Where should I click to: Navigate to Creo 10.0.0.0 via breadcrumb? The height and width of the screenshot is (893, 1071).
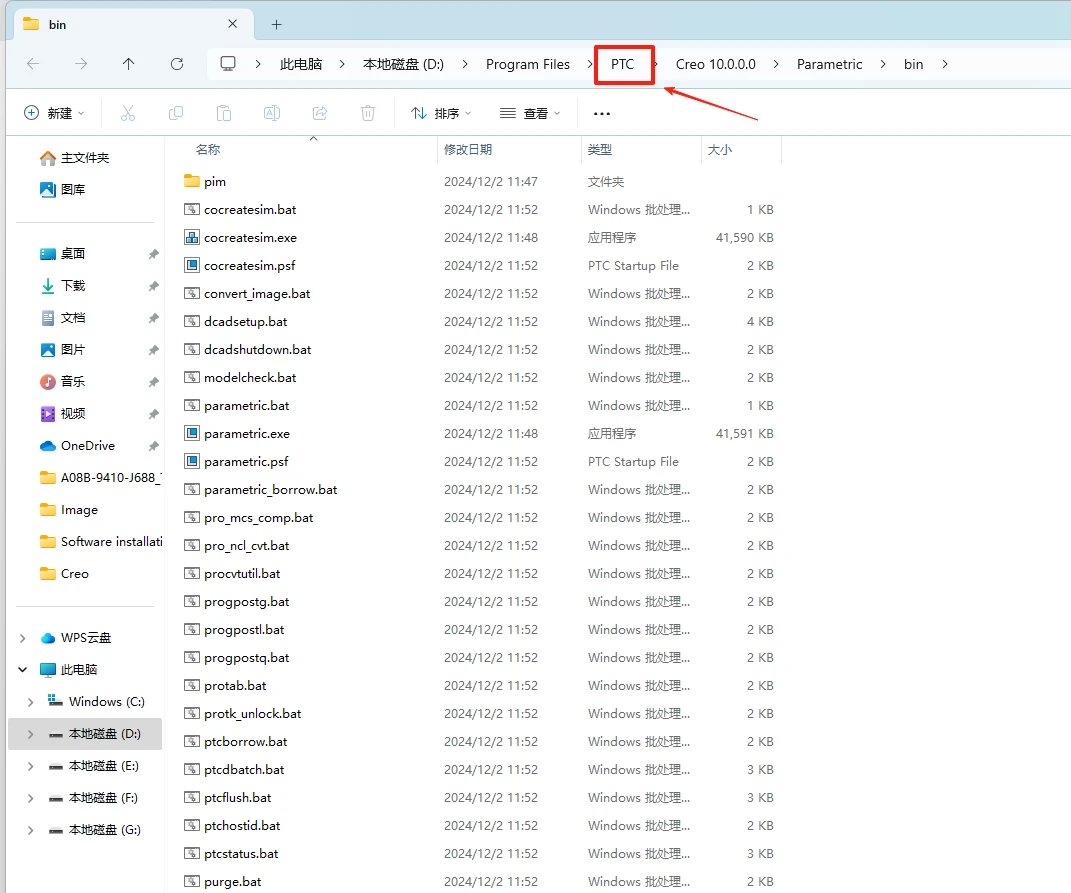tap(715, 63)
